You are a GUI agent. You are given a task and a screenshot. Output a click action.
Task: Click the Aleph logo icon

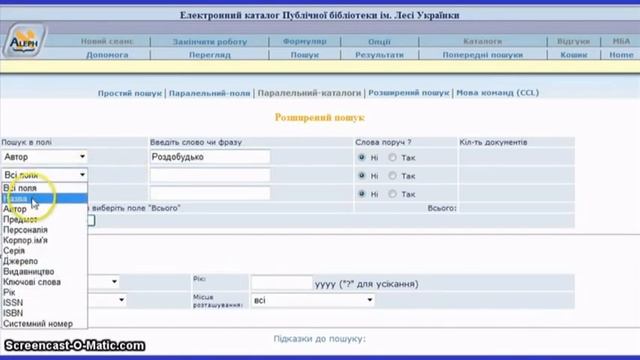24,41
